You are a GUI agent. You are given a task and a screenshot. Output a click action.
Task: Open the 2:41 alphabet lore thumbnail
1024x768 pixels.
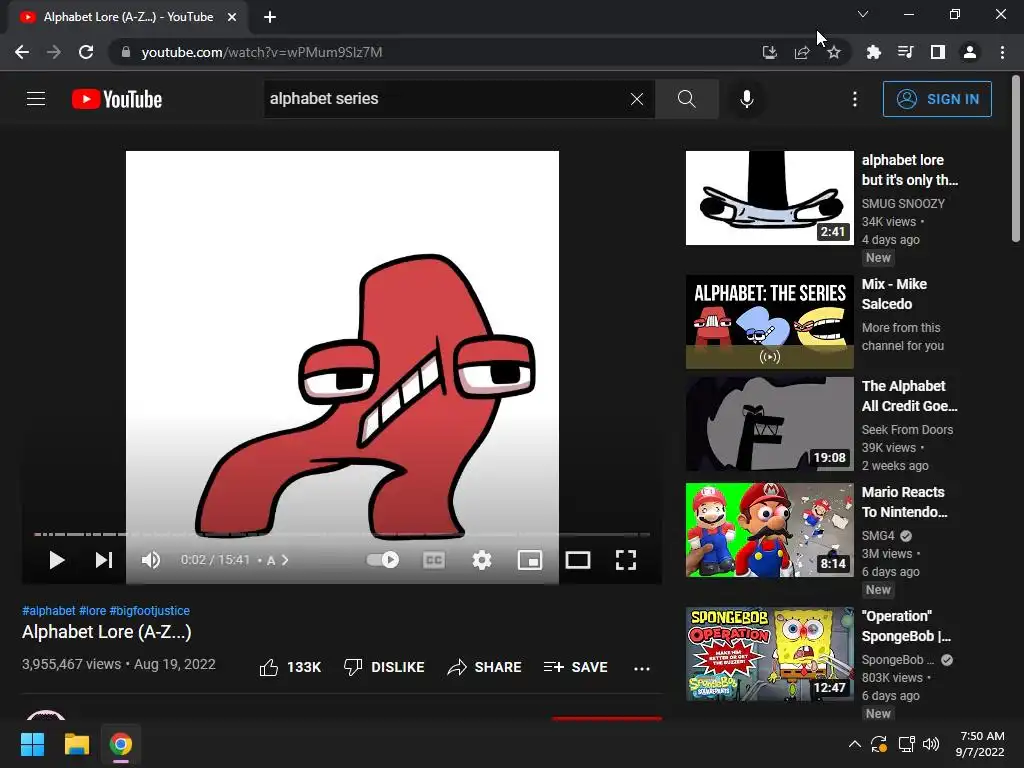point(769,198)
